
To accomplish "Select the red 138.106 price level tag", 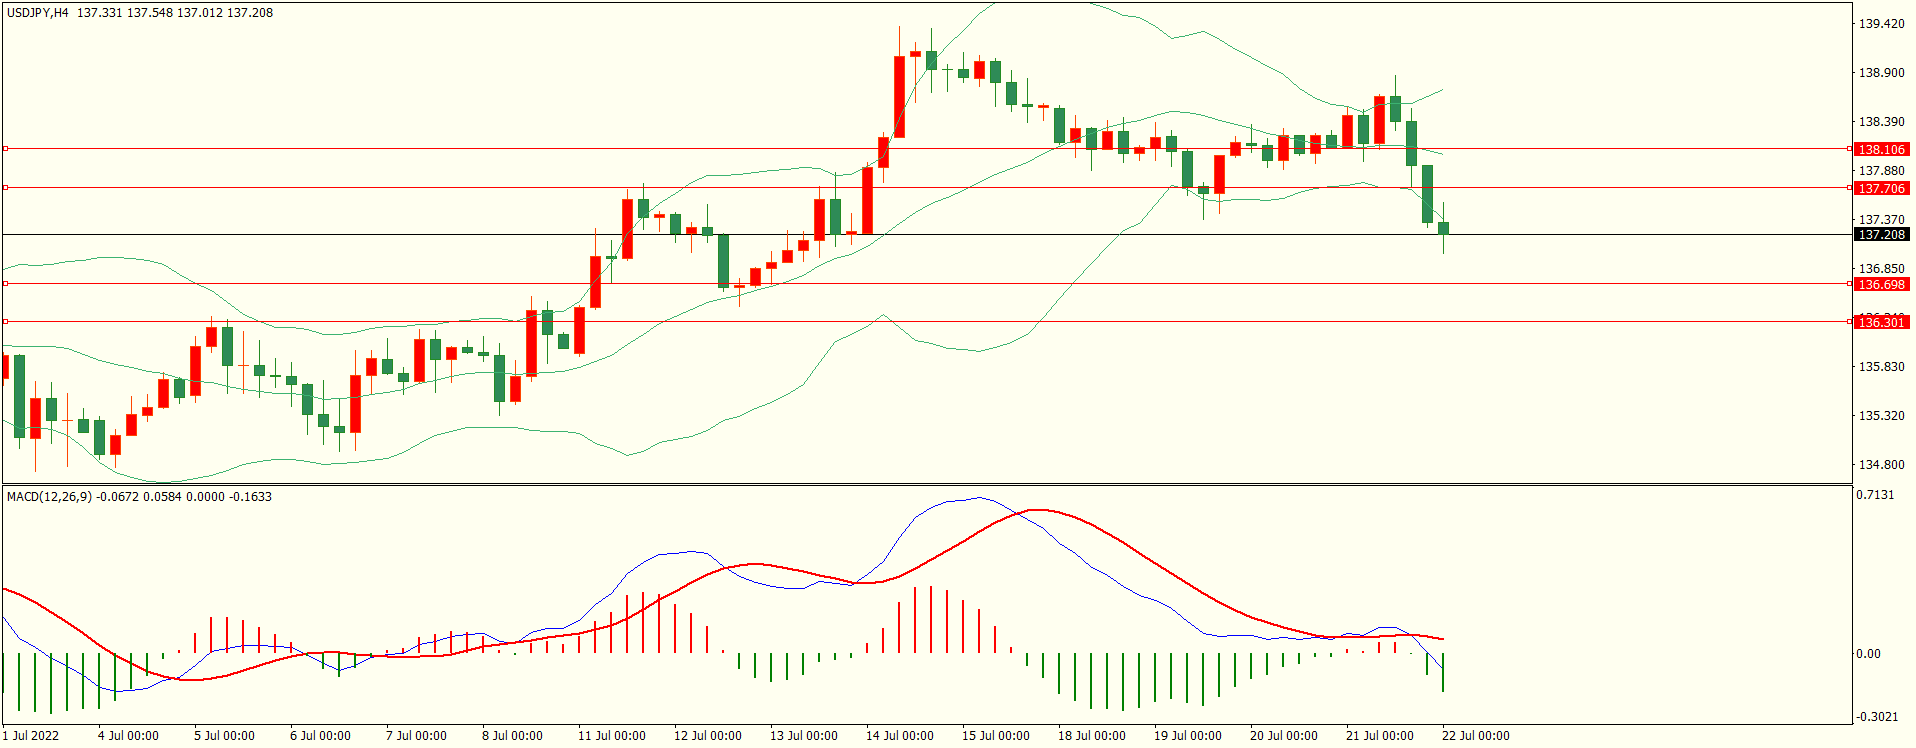I will click(x=1881, y=149).
